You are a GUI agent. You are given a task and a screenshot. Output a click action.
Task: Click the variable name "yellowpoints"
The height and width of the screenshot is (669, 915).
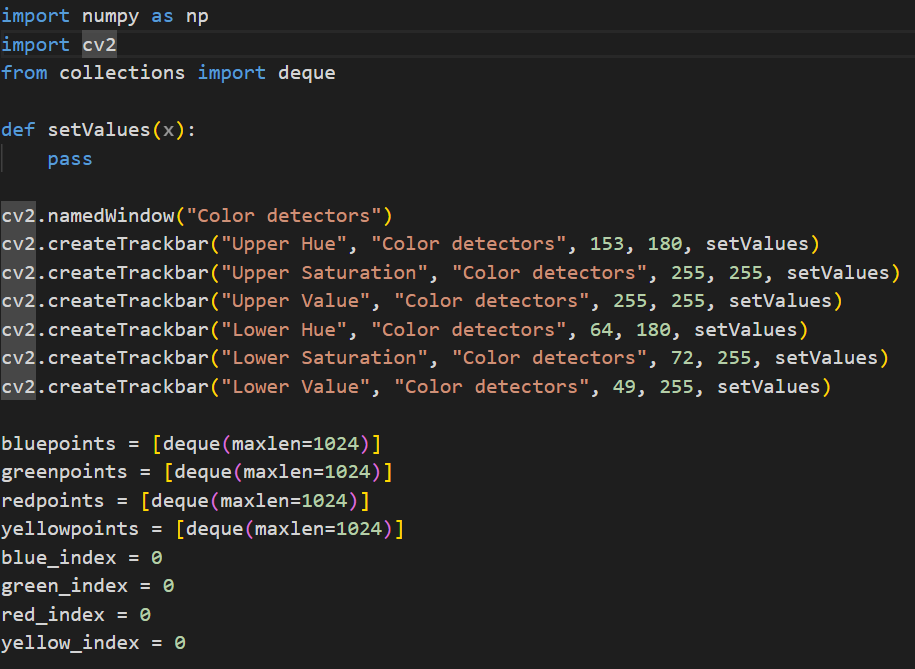coord(70,529)
